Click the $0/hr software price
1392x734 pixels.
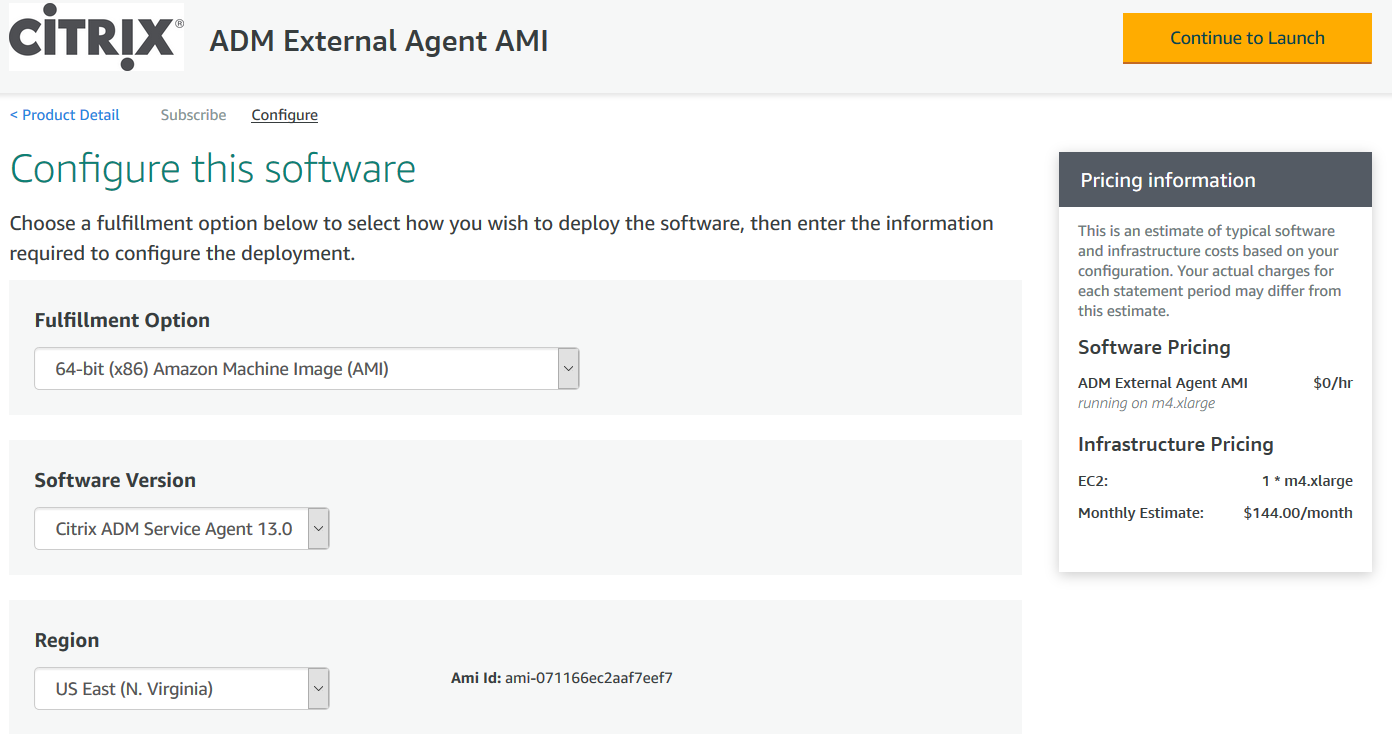click(1333, 383)
